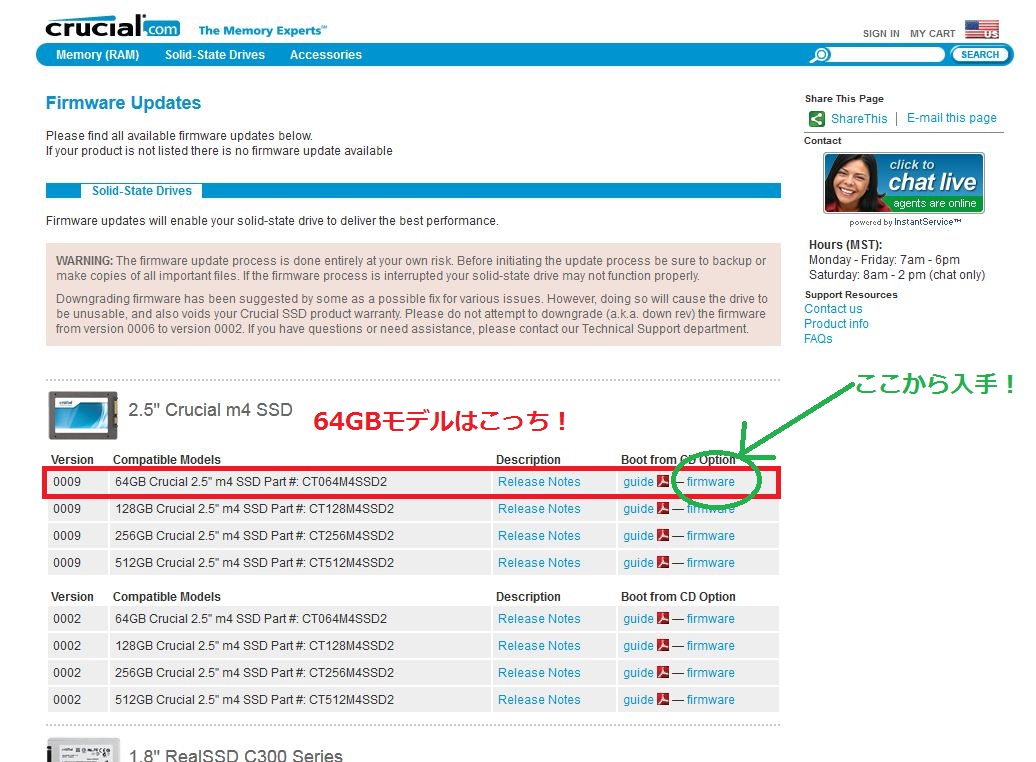Click the SEARCH button

point(980,55)
